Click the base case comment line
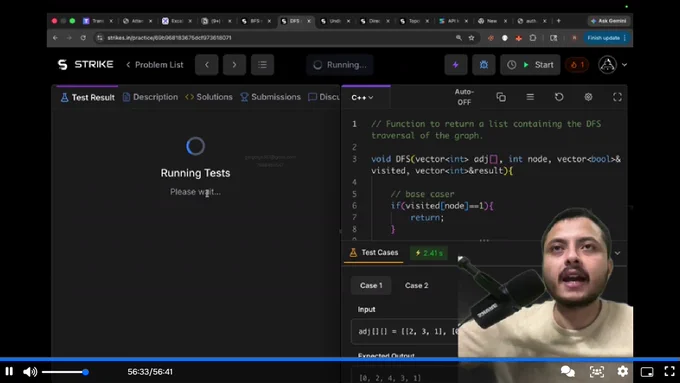The width and height of the screenshot is (680, 383). click(x=422, y=194)
